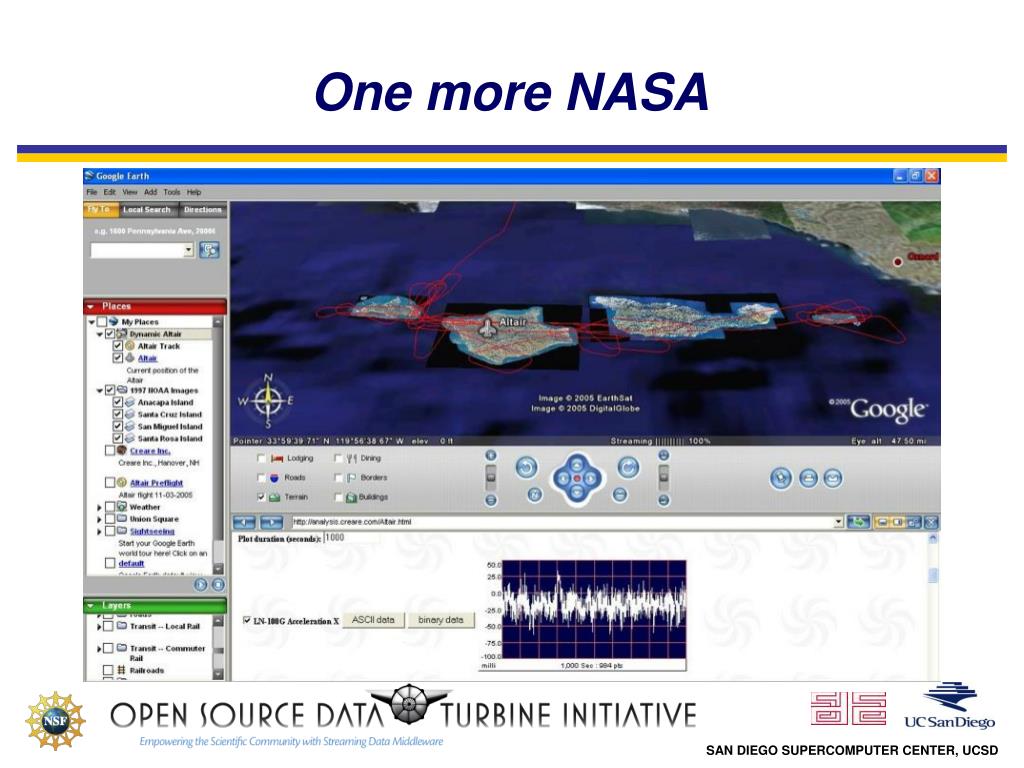Collapse the Dynamic Altair folder
The height and width of the screenshot is (768, 1024).
[100, 334]
